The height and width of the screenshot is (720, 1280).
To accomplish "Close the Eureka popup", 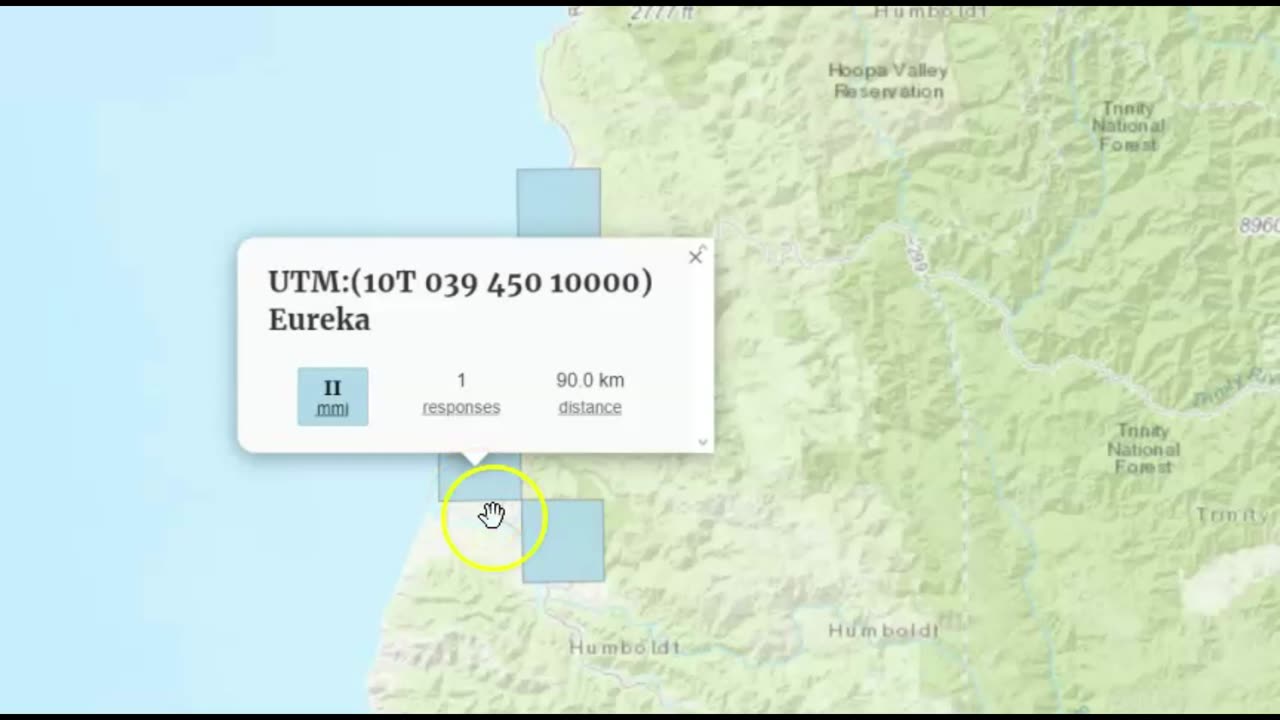I will point(696,257).
